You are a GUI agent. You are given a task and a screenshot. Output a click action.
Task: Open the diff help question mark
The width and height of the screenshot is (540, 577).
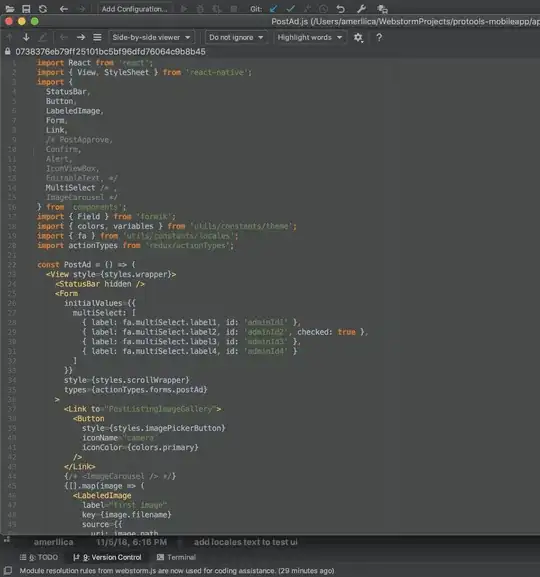click(379, 38)
